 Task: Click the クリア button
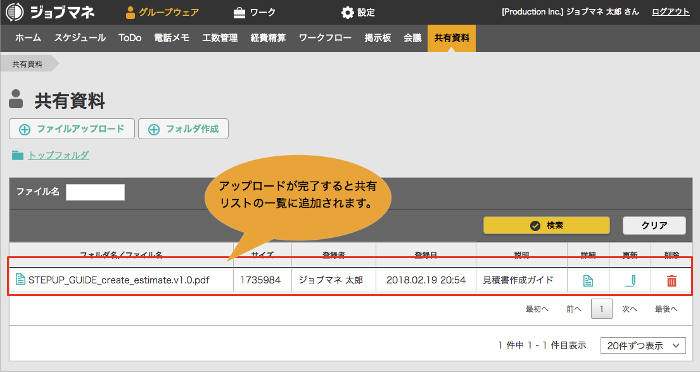click(x=654, y=226)
